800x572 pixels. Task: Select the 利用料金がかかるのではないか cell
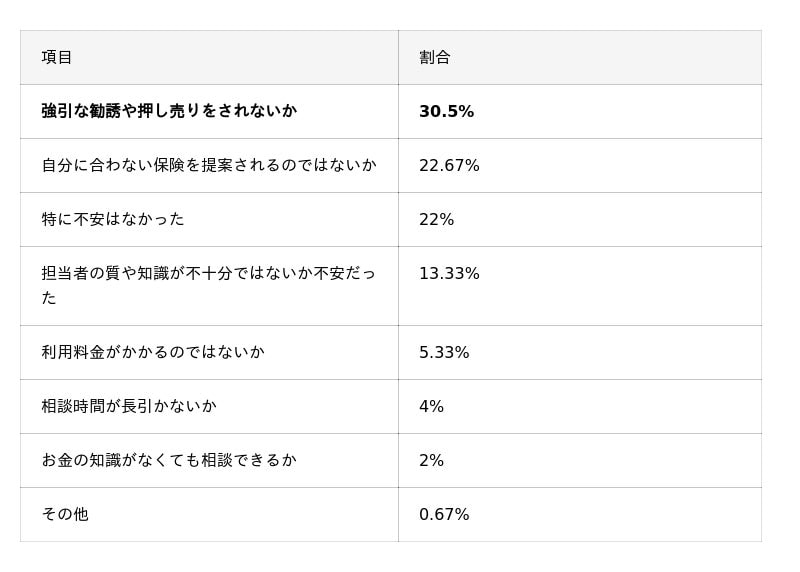(153, 352)
